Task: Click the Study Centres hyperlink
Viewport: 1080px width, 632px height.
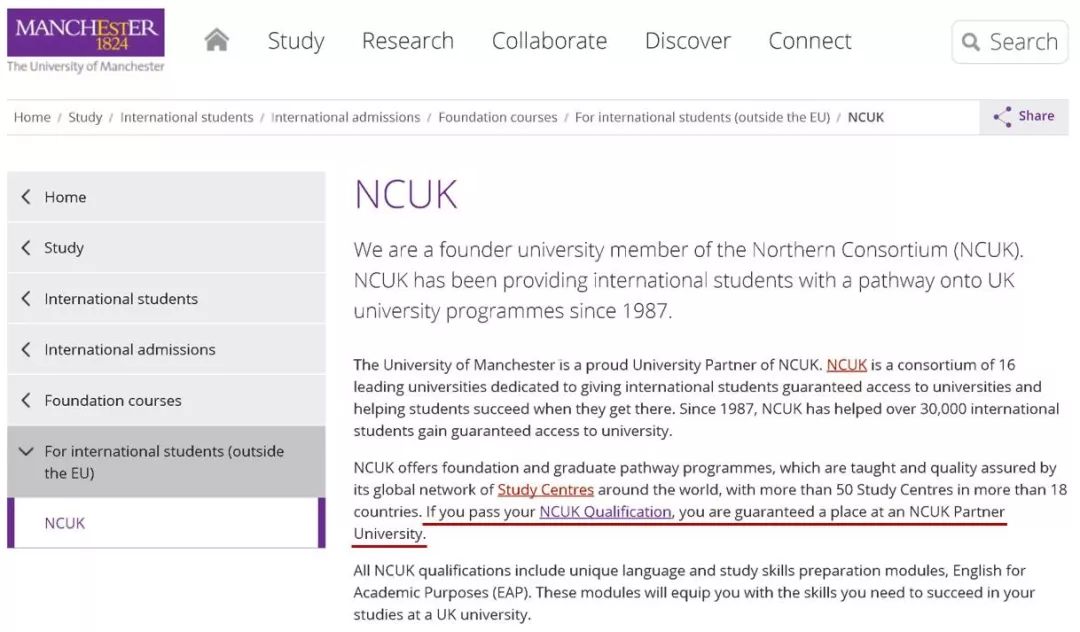Action: click(x=545, y=490)
